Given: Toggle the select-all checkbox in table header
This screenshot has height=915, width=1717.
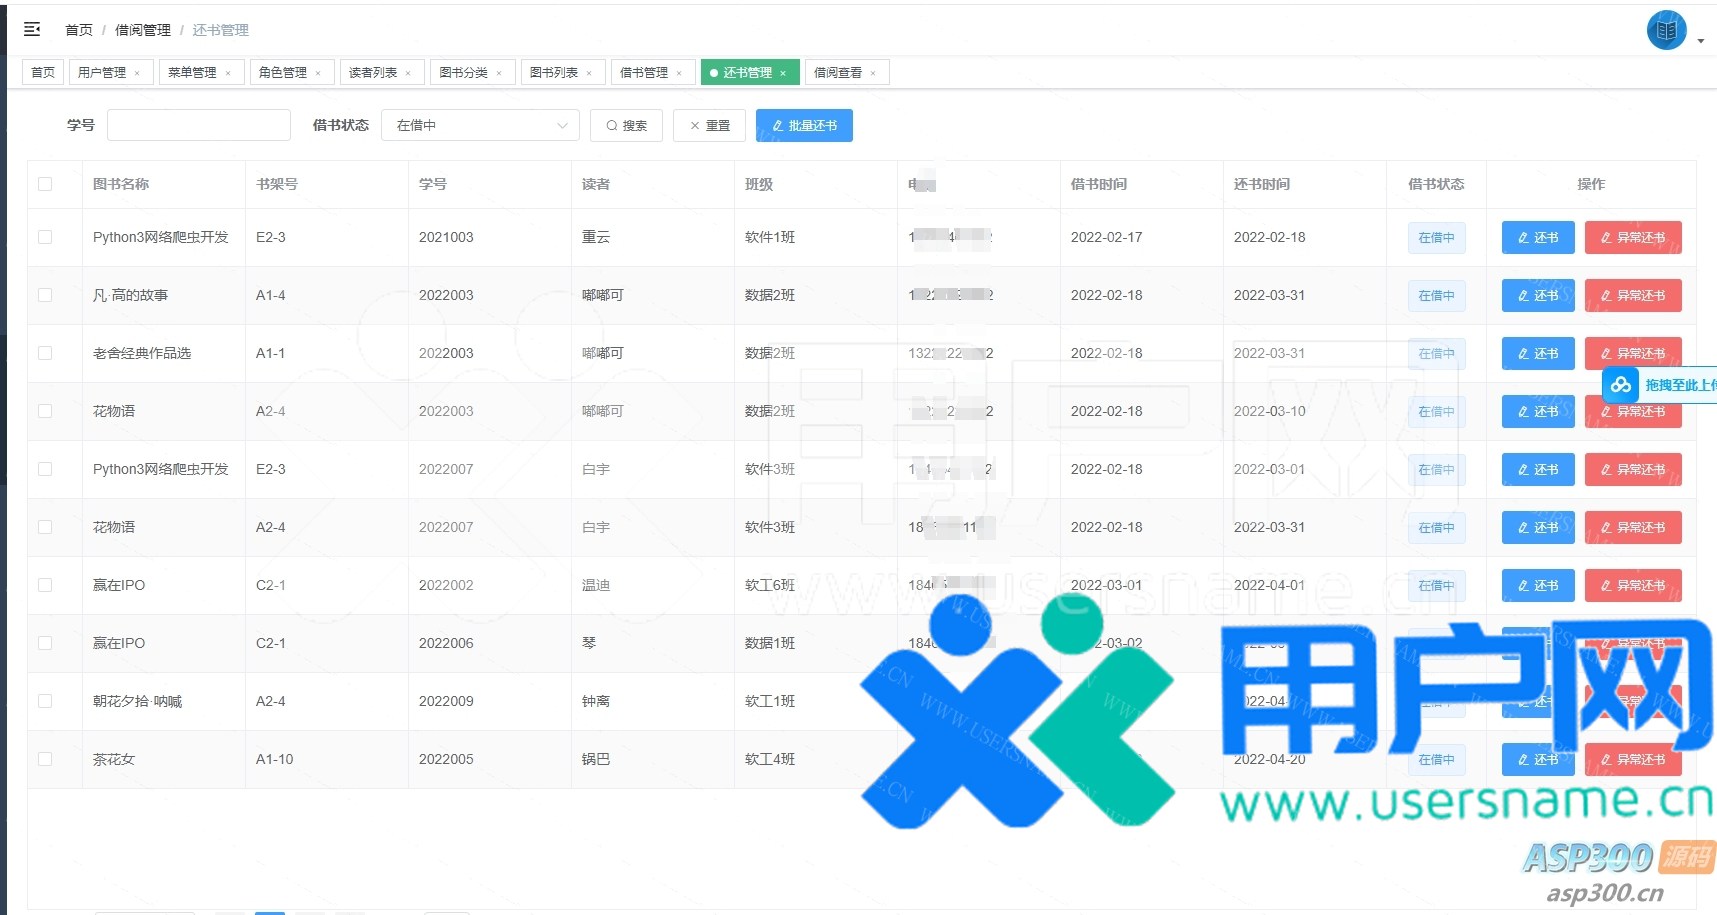Looking at the screenshot, I should point(45,184).
